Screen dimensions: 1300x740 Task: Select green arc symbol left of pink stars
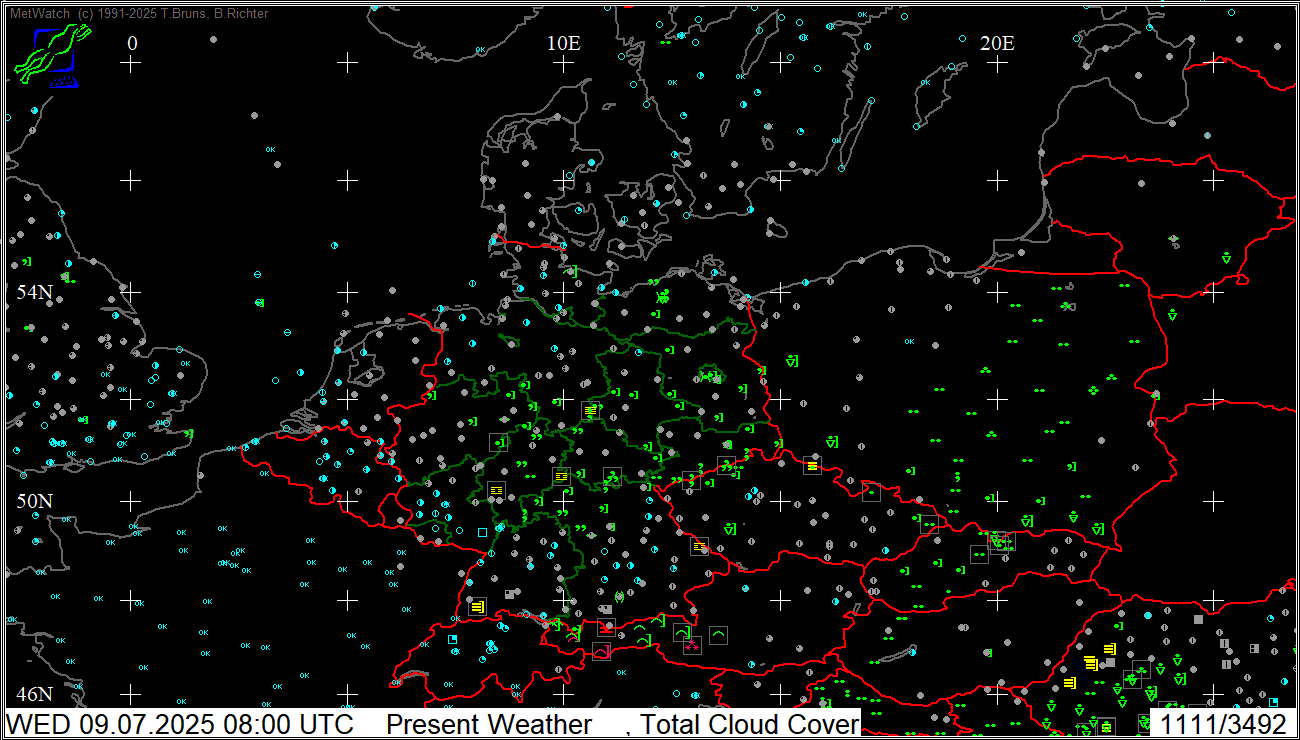[x=681, y=632]
